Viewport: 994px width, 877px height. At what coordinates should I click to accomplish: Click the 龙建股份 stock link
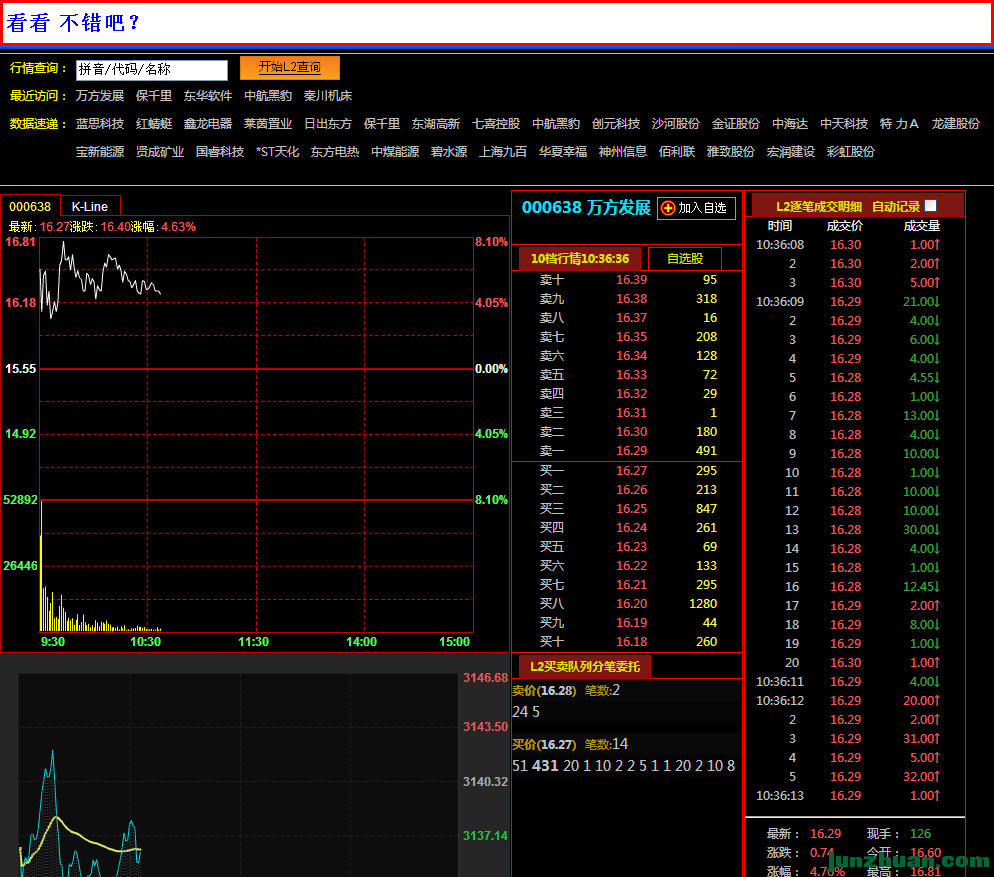point(956,124)
